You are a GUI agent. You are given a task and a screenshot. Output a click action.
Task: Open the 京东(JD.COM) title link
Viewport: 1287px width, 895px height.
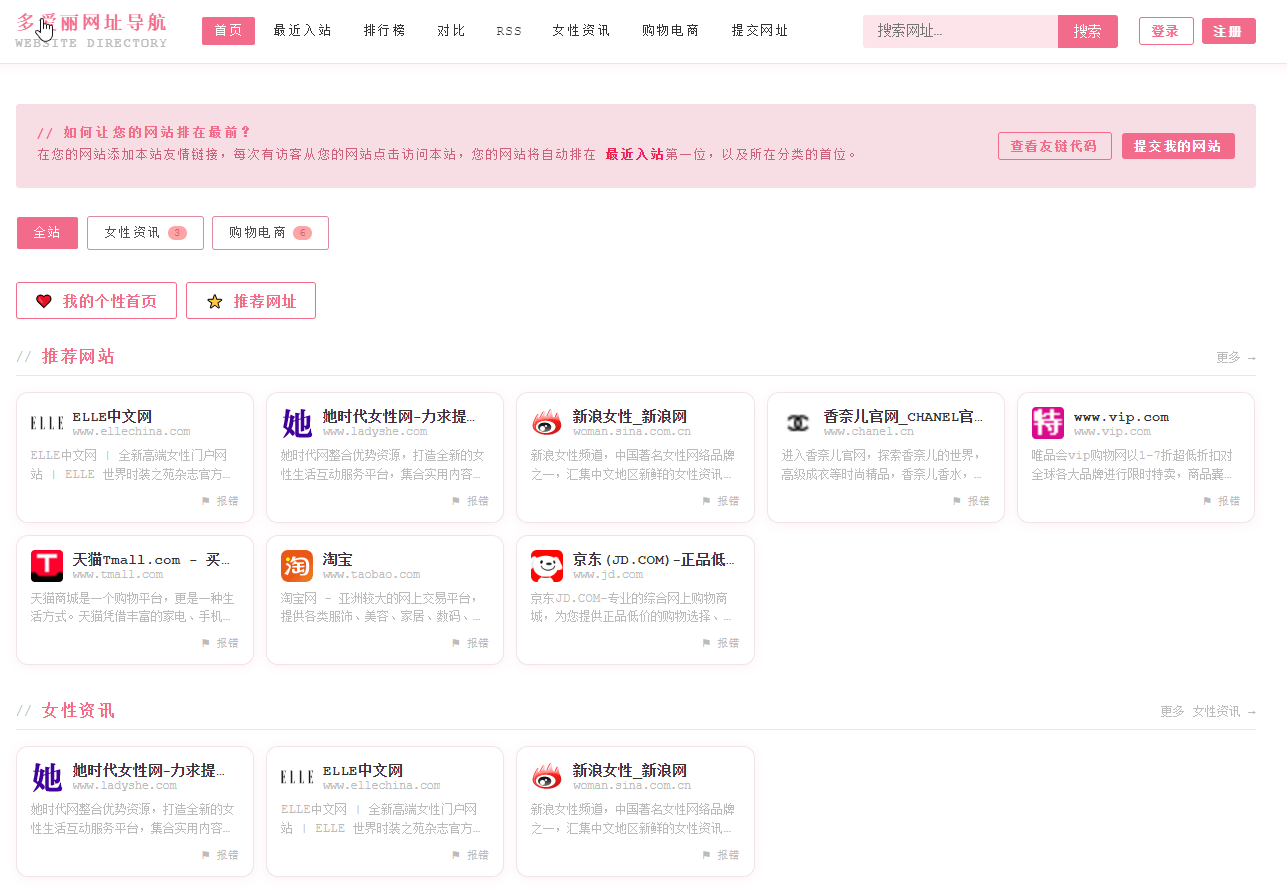point(654,559)
